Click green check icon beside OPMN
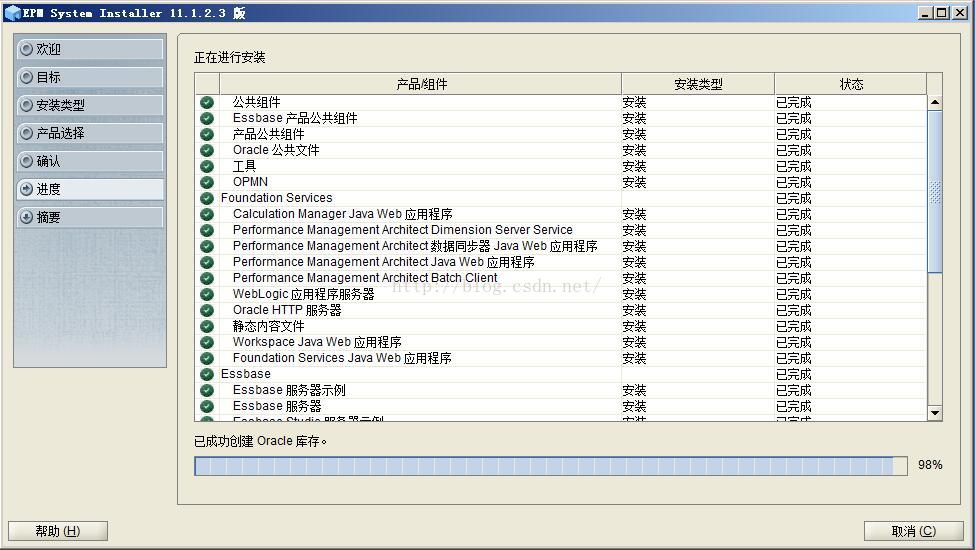Viewport: 975px width, 550px height. [207, 182]
